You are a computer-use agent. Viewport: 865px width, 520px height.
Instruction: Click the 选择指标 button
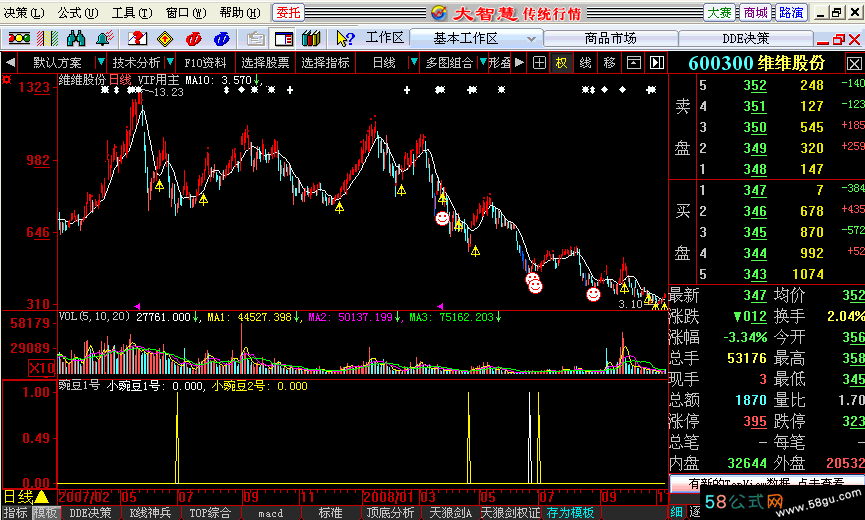(x=325, y=63)
